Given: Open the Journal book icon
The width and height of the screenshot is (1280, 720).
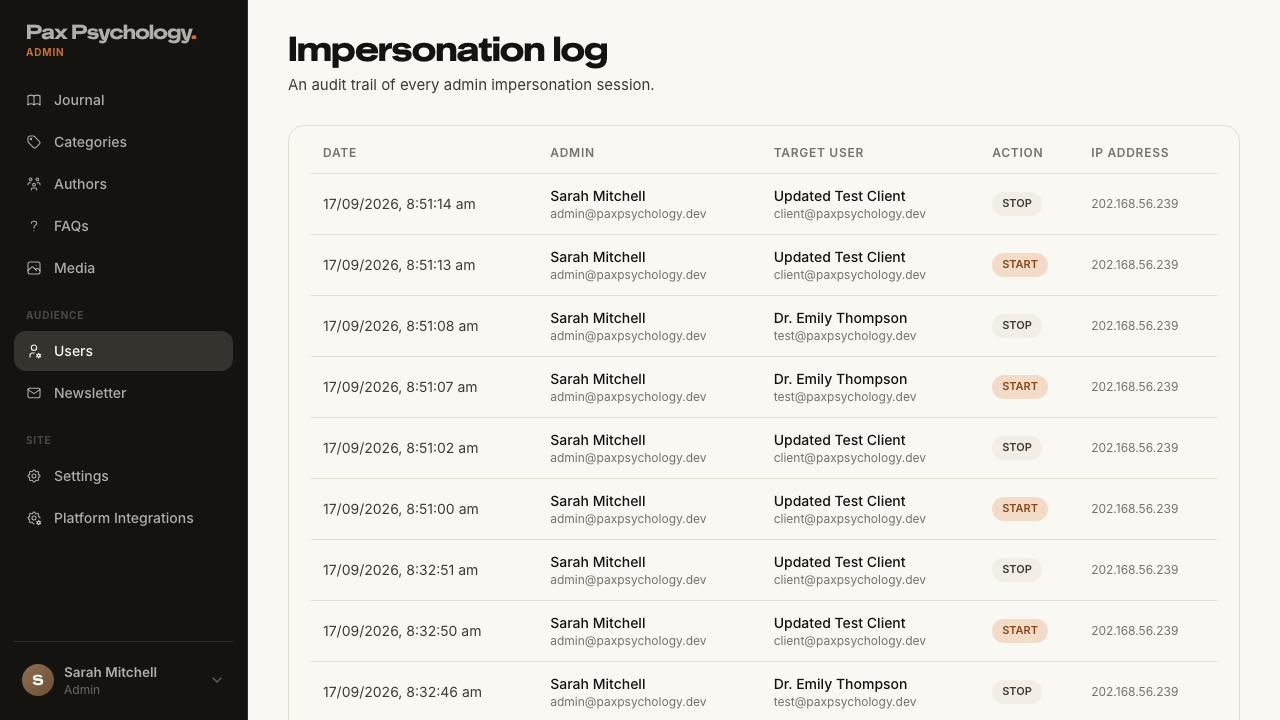Looking at the screenshot, I should (34, 100).
